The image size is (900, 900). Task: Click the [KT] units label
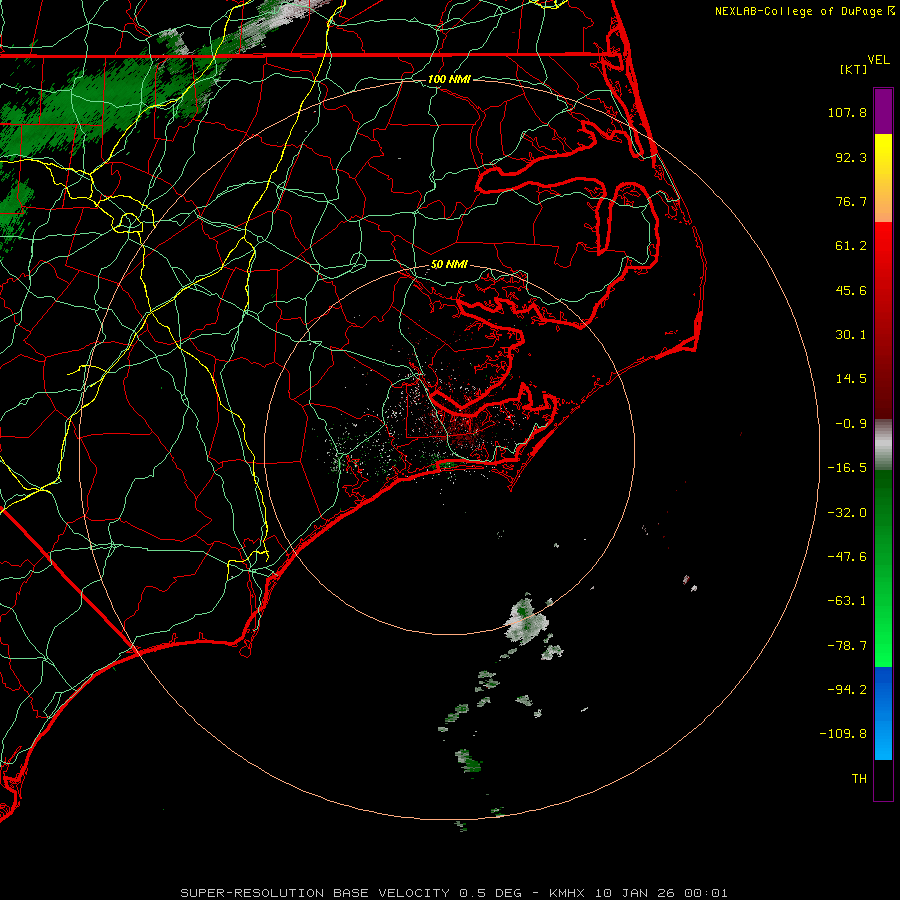tap(854, 69)
